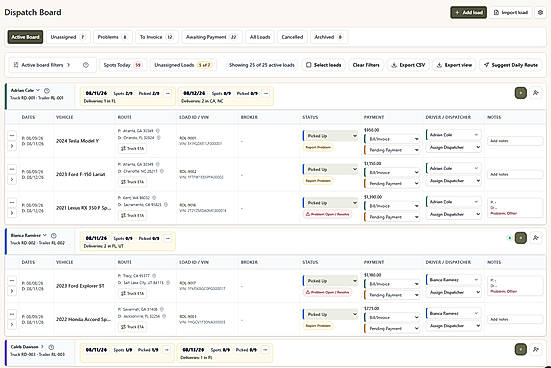The width and height of the screenshot is (551, 368).
Task: Open invoice dropdown for $775.00 load
Action: point(392,318)
